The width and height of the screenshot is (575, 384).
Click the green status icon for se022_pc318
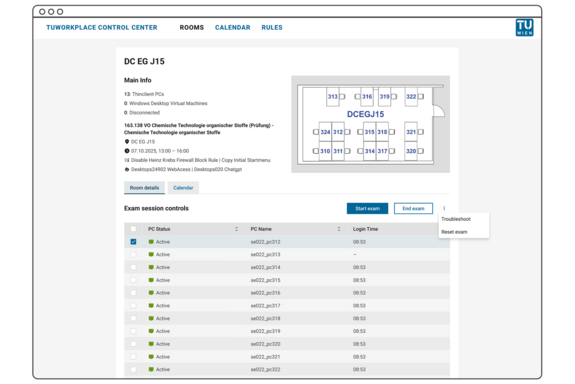[151, 318]
